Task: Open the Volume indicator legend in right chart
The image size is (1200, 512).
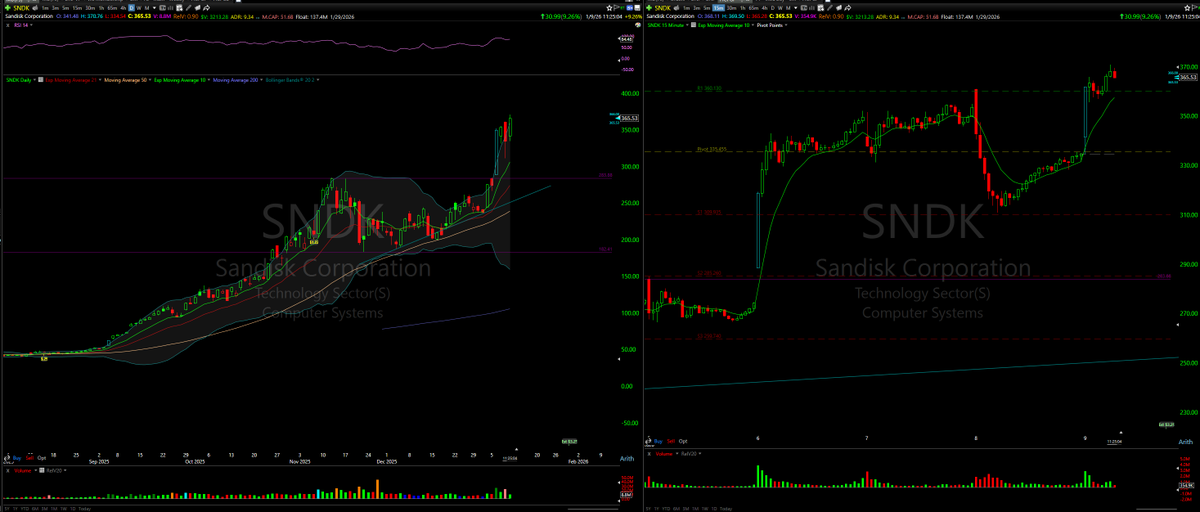Action: click(x=664, y=454)
